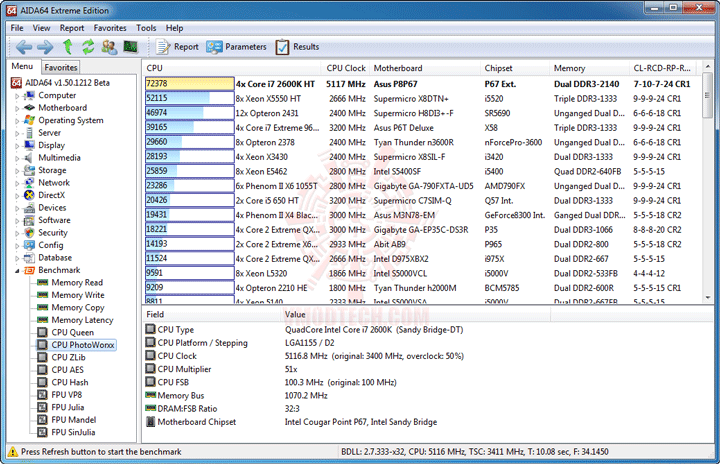Select the Display monitor icon
This screenshot has width=720, height=464.
[29, 145]
